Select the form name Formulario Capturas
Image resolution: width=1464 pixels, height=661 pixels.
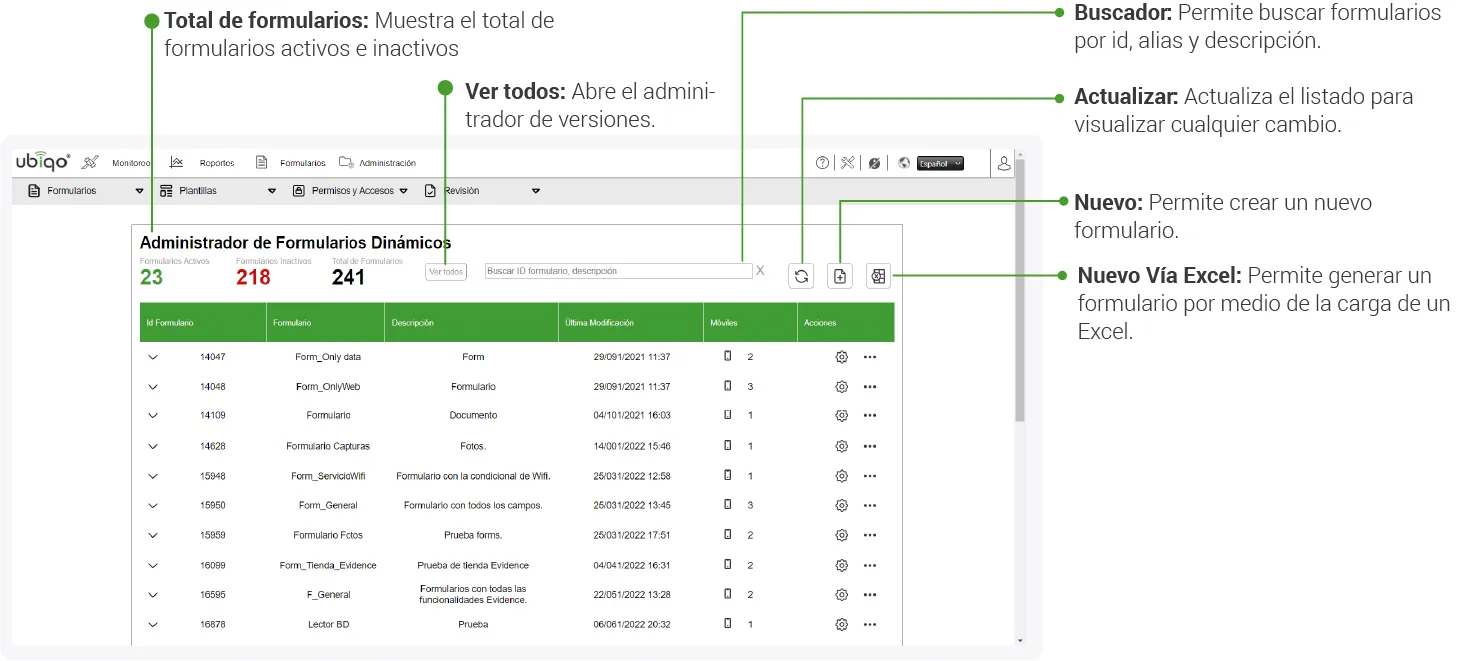click(328, 446)
